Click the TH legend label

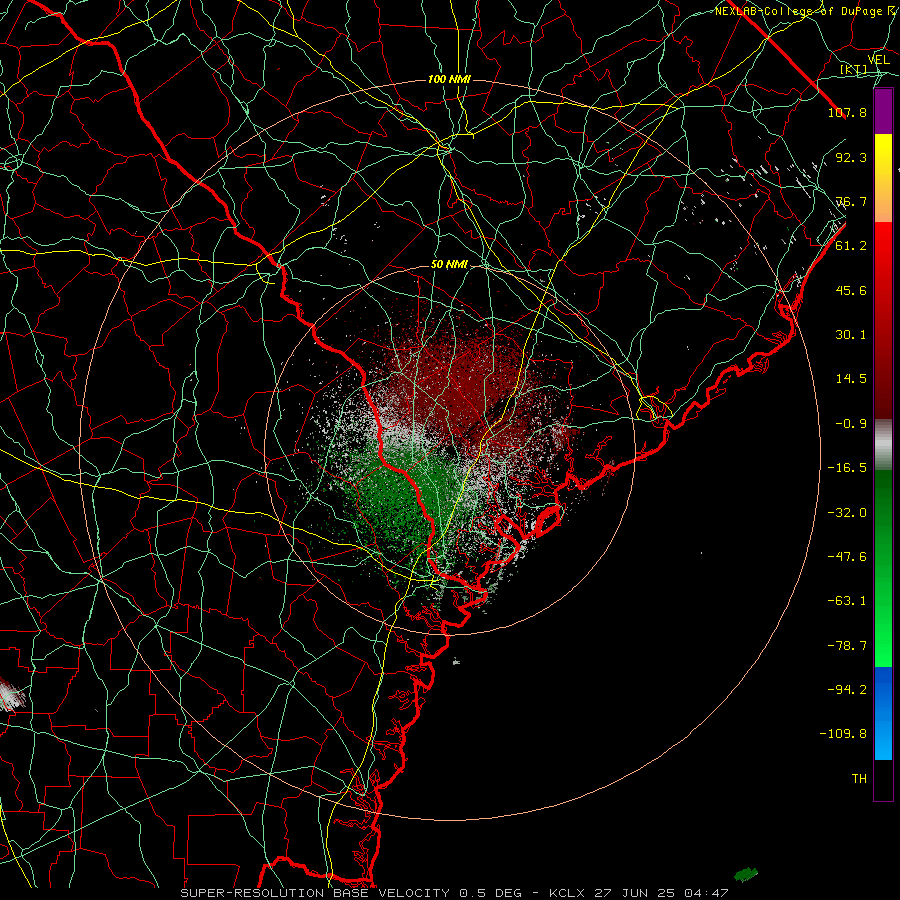[859, 779]
